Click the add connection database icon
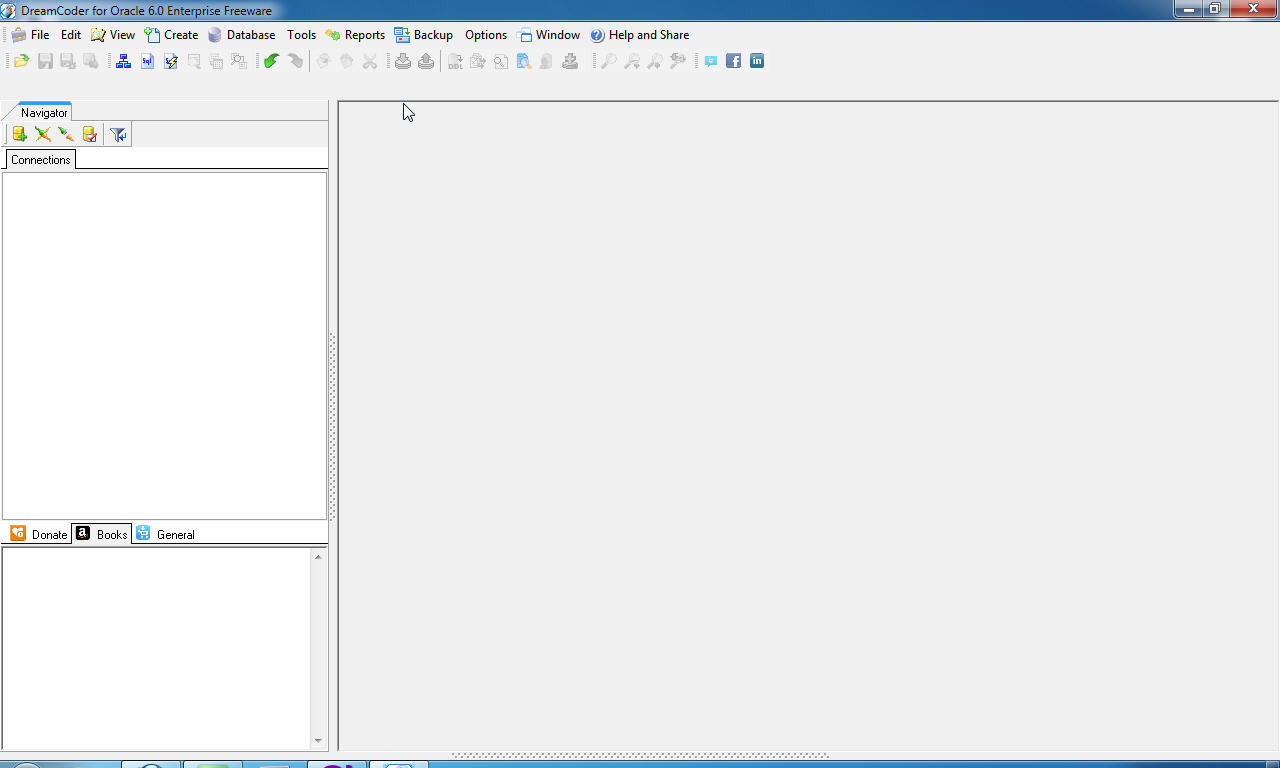 [x=19, y=134]
